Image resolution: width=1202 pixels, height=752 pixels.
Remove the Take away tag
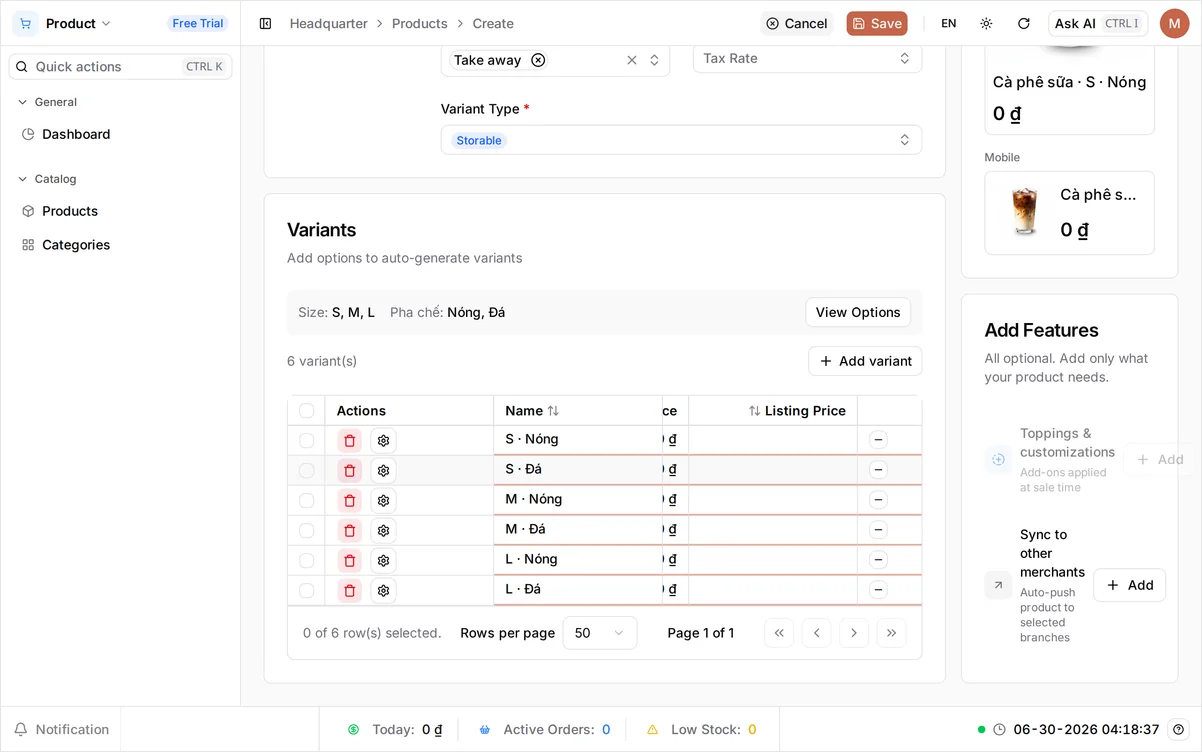point(538,60)
